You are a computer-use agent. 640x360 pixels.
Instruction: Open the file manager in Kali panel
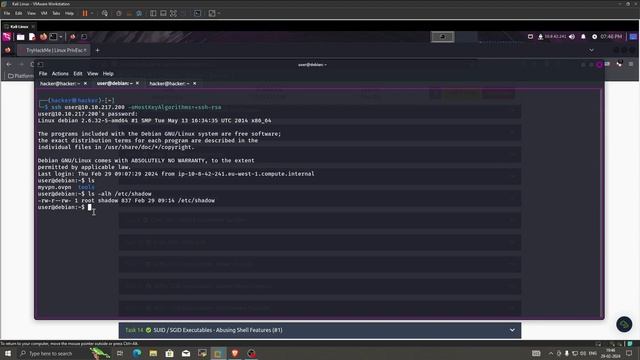pos(20,37)
